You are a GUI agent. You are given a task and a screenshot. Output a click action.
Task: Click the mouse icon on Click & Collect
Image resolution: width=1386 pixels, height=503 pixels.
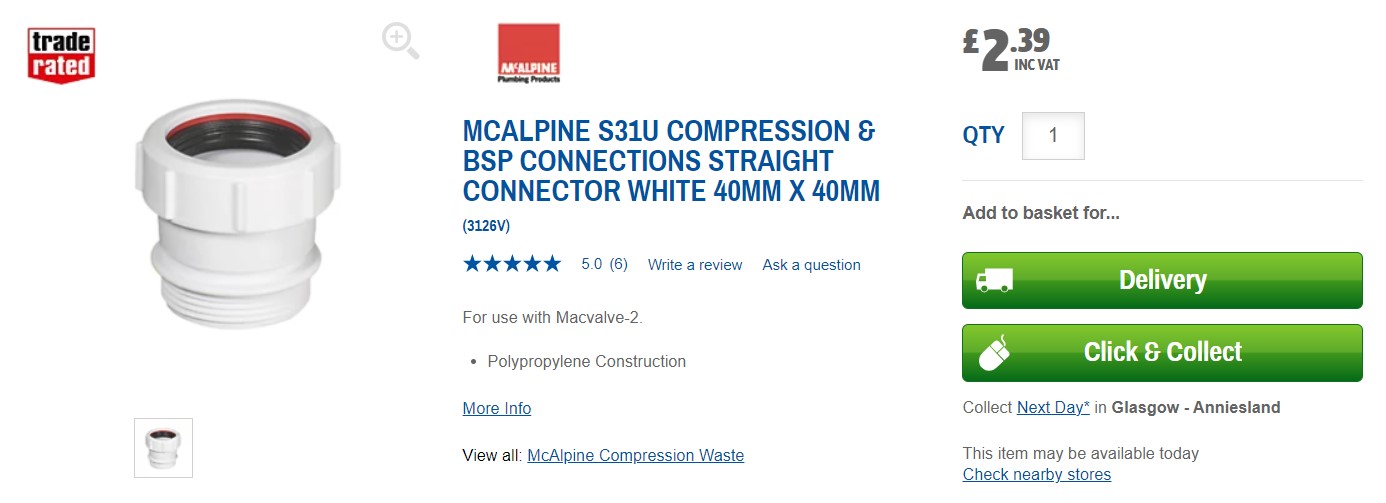[994, 352]
